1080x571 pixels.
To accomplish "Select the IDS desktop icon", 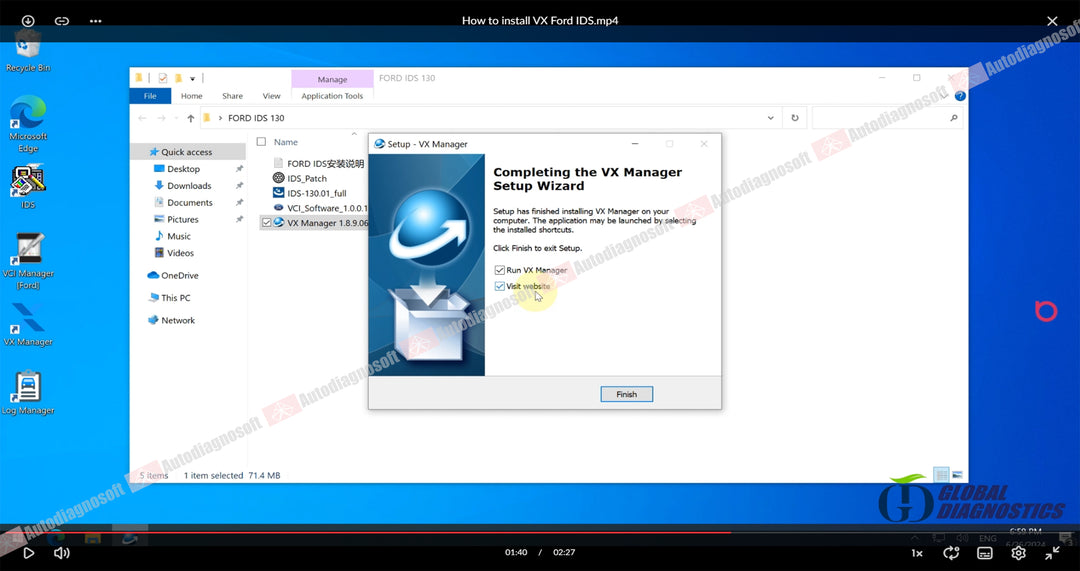I will (x=28, y=187).
